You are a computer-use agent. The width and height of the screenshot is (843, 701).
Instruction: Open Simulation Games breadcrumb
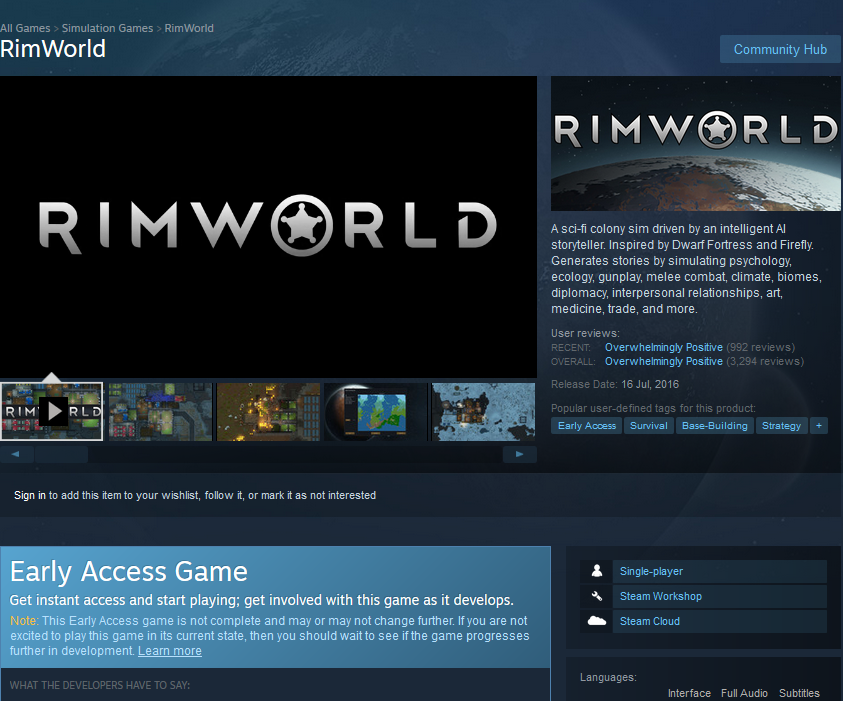coord(107,28)
